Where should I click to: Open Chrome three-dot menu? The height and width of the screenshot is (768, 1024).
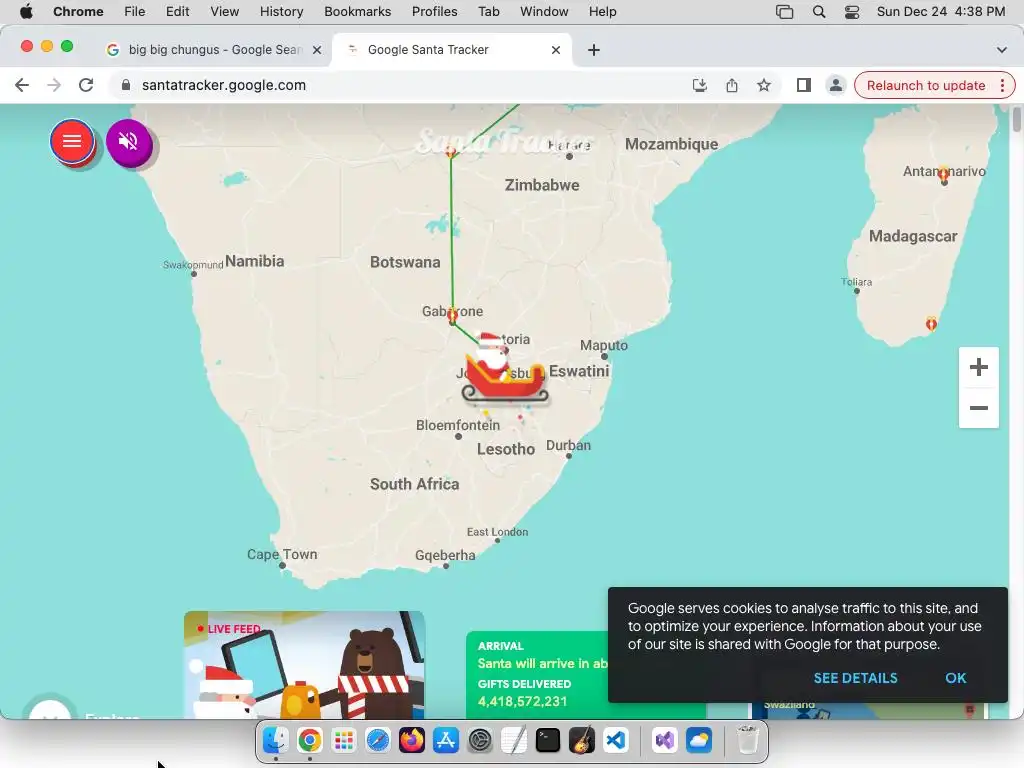tap(1002, 86)
